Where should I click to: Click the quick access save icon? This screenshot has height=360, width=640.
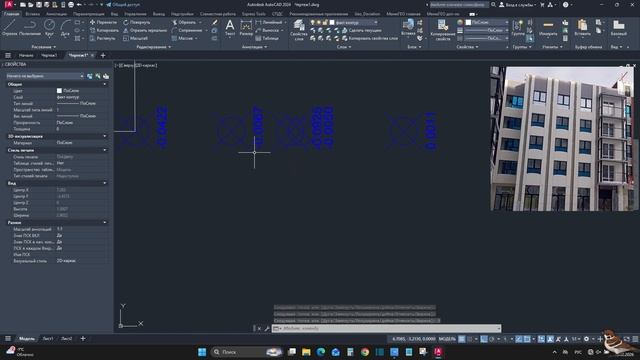point(39,4)
